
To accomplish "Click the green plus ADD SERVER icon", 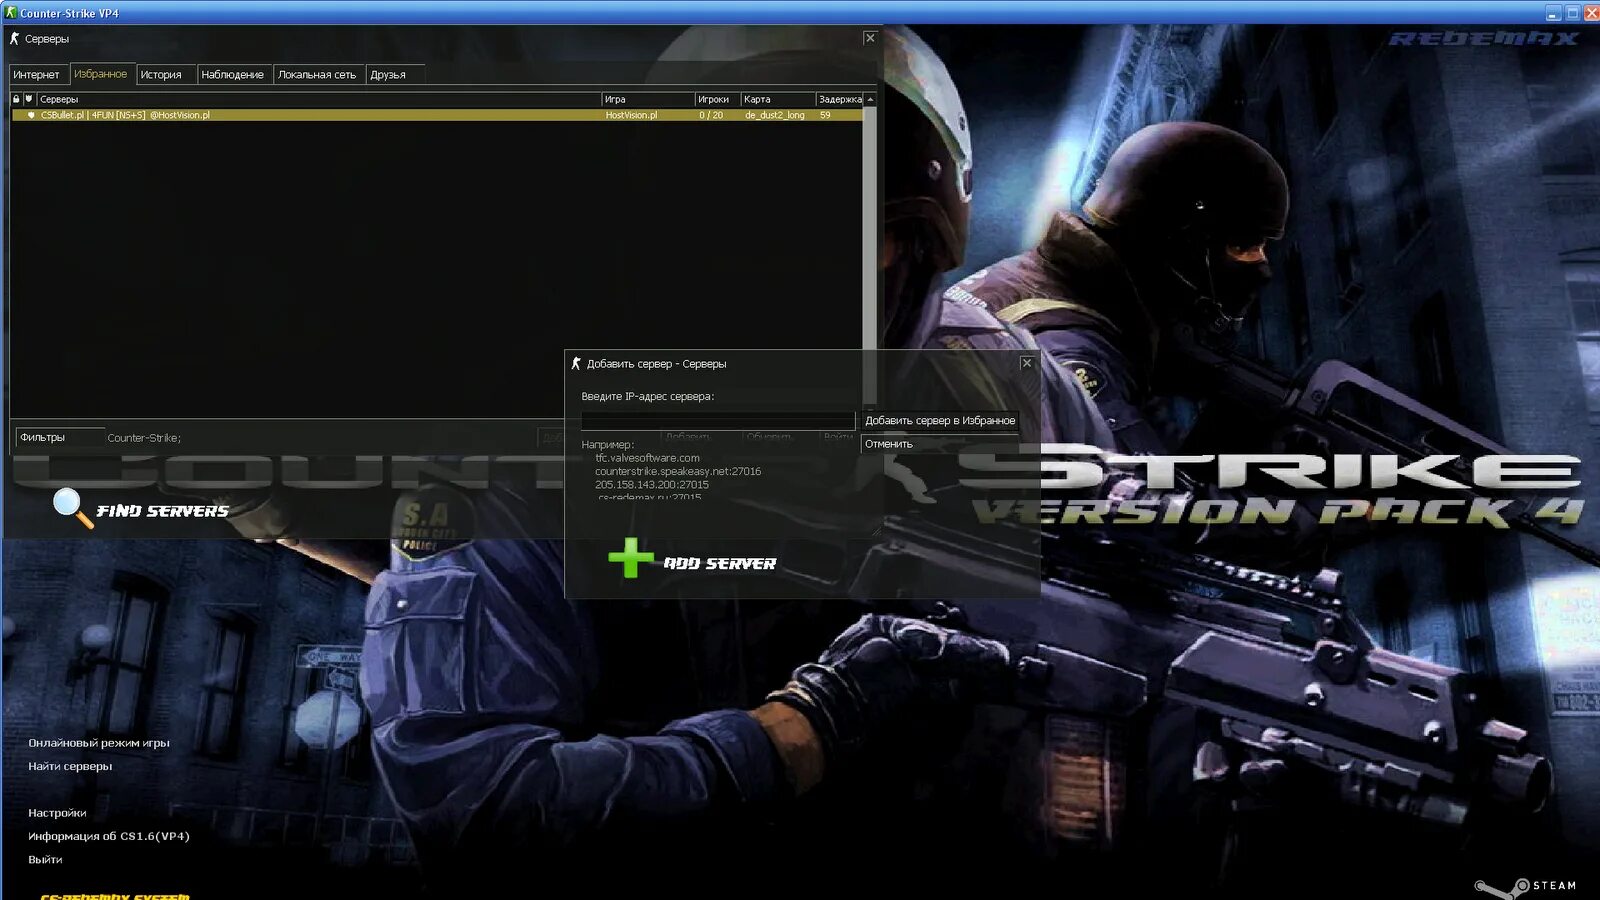I will click(631, 558).
